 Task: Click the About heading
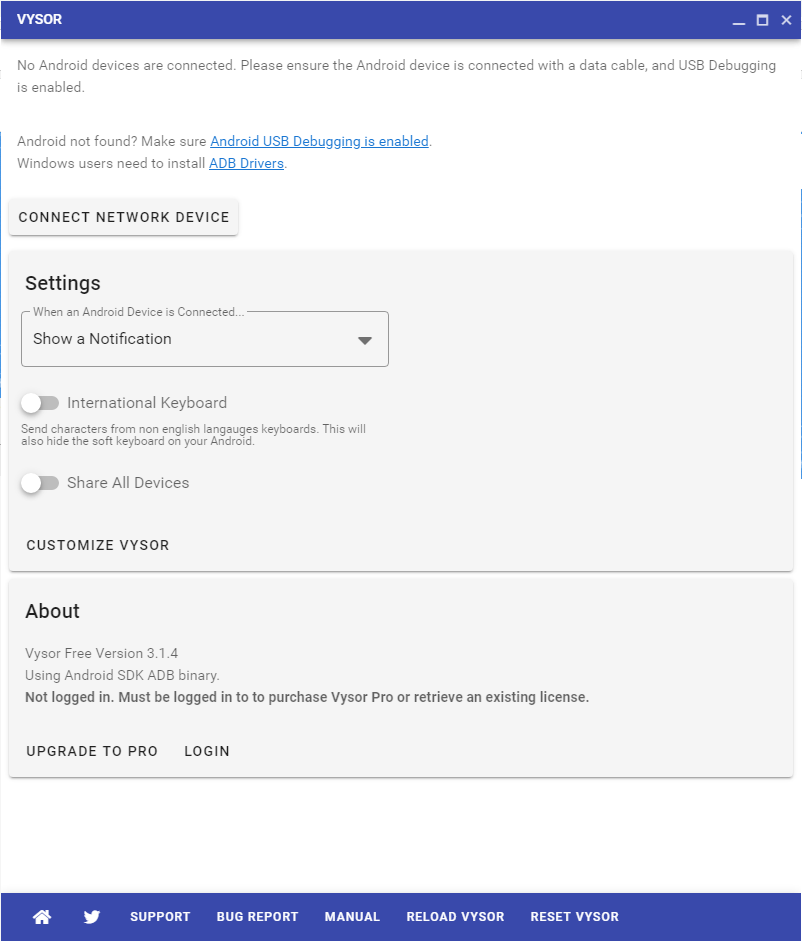[52, 611]
